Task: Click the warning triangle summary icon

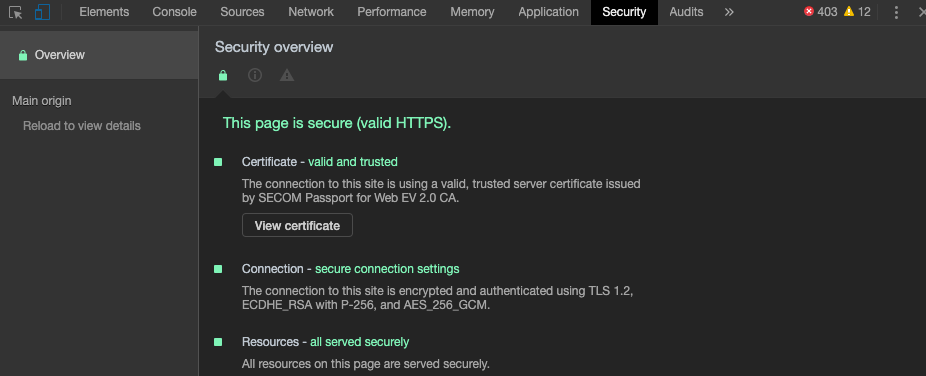Action: tap(287, 75)
